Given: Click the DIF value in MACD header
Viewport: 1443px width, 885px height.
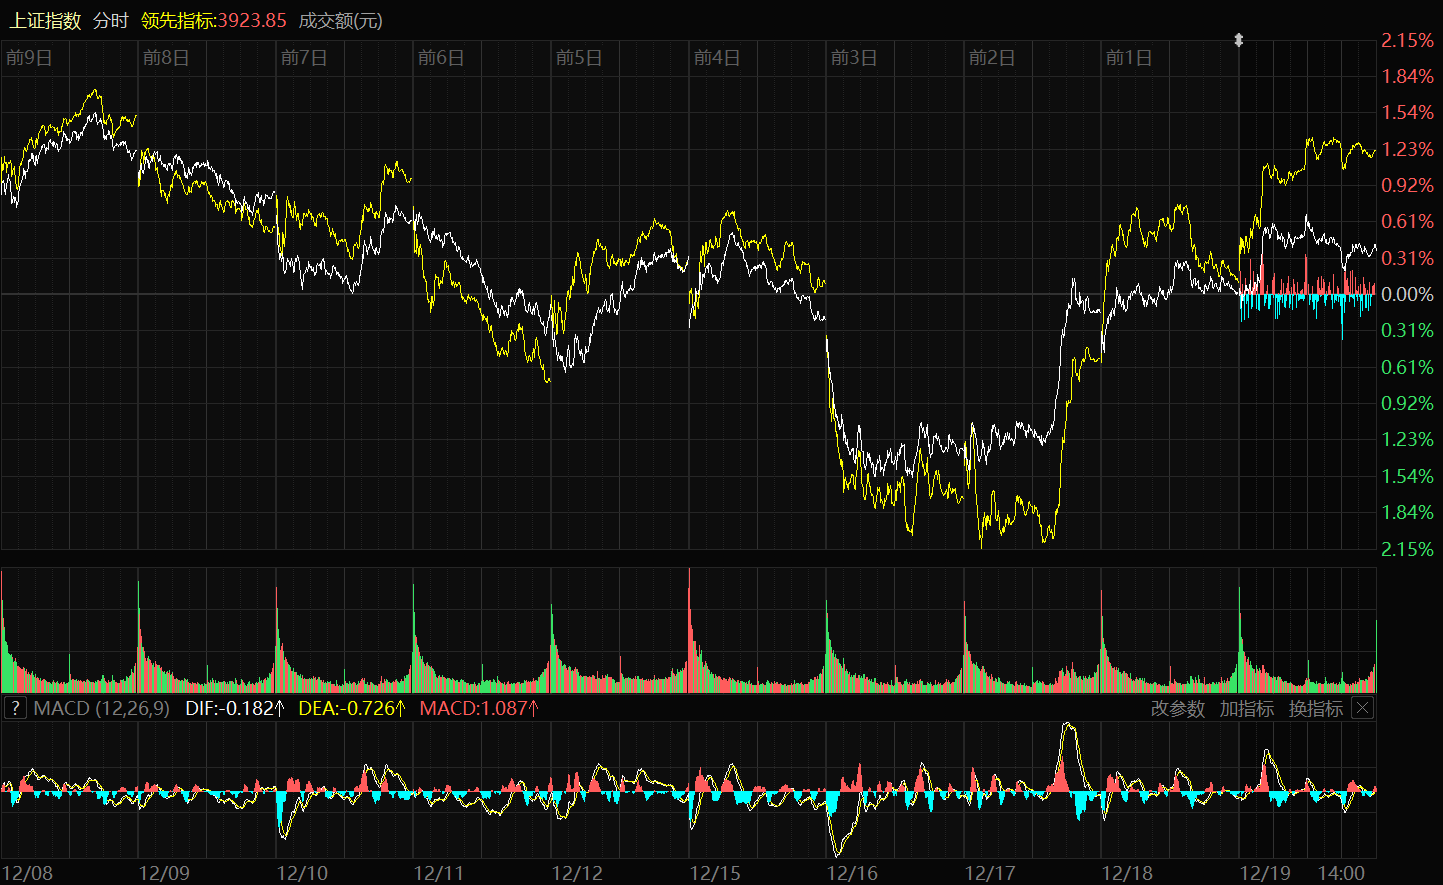Looking at the screenshot, I should (x=235, y=709).
